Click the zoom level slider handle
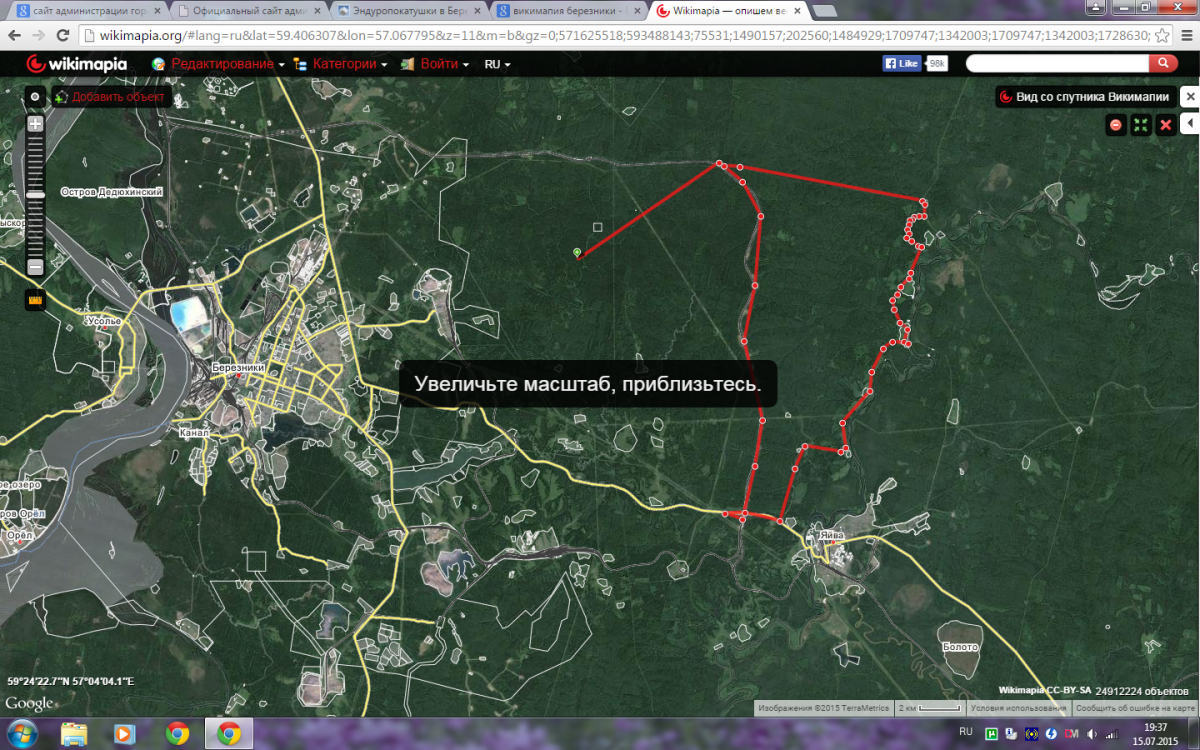The image size is (1200, 750). tap(35, 194)
